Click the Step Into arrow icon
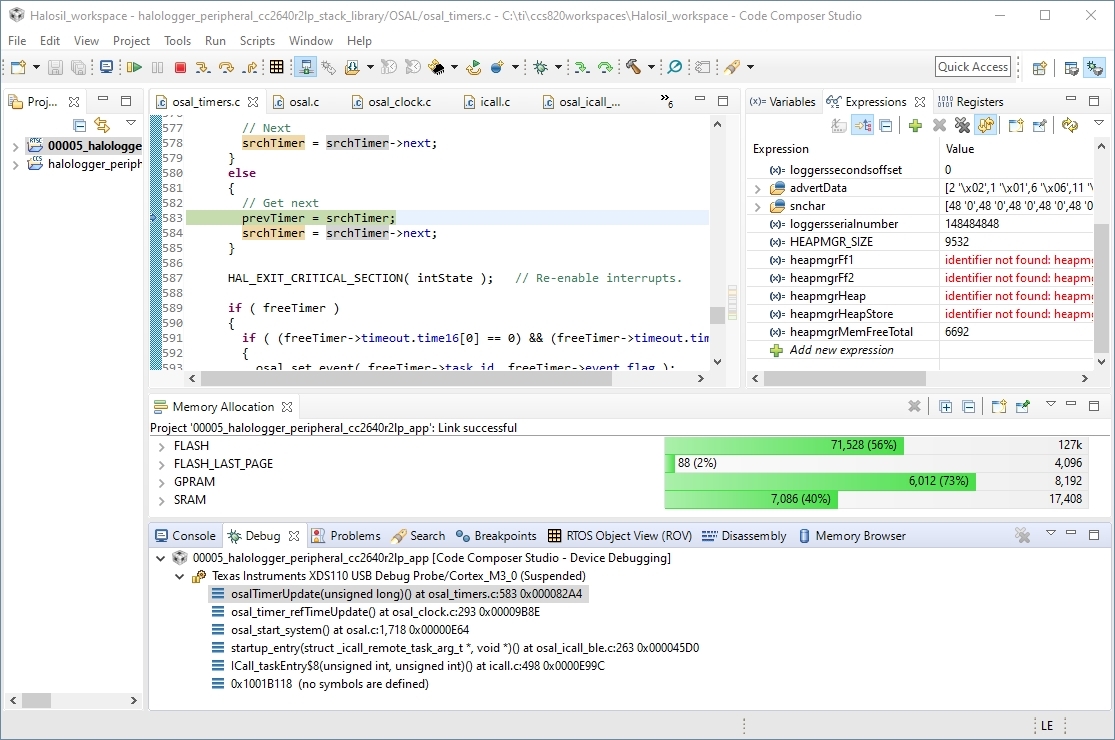The image size is (1115, 740). coord(203,68)
